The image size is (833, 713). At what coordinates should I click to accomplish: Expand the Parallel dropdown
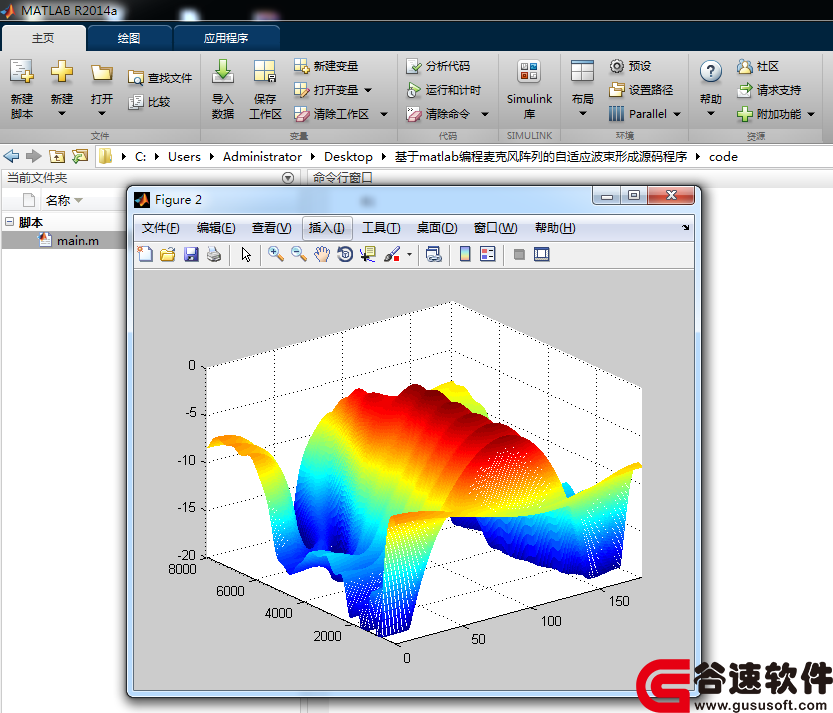click(677, 114)
